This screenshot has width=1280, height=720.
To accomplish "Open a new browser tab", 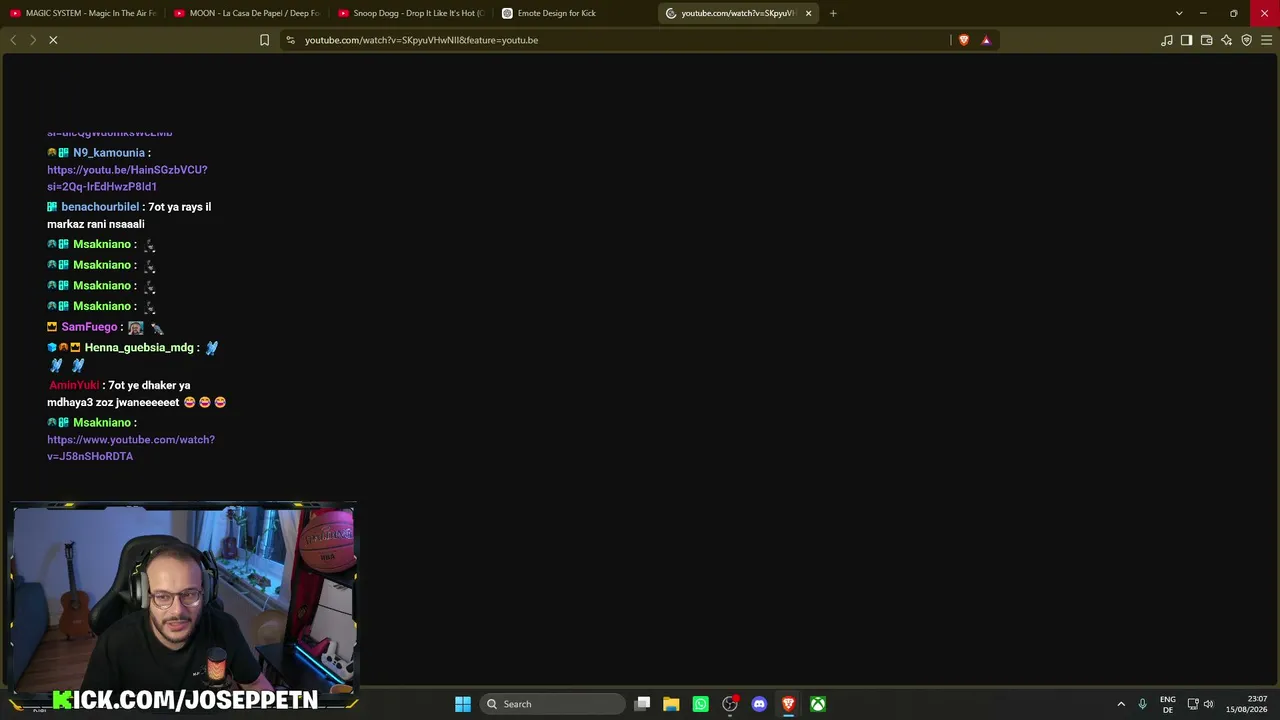I will (833, 13).
